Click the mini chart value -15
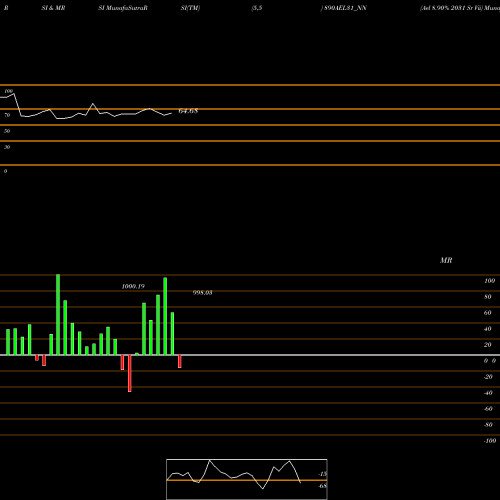Viewport: 500px width, 500px height. click(323, 474)
